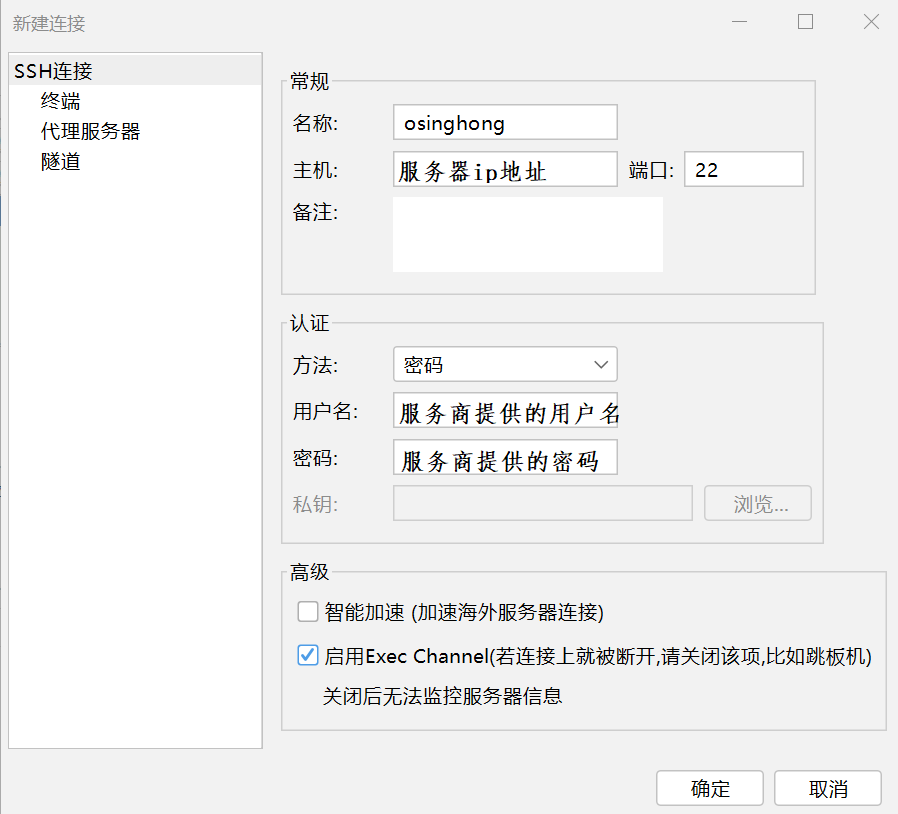Focus the 用户名 input field

(x=505, y=411)
